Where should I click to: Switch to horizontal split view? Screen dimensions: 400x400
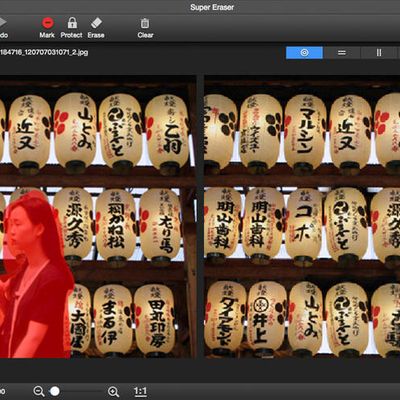[x=342, y=53]
